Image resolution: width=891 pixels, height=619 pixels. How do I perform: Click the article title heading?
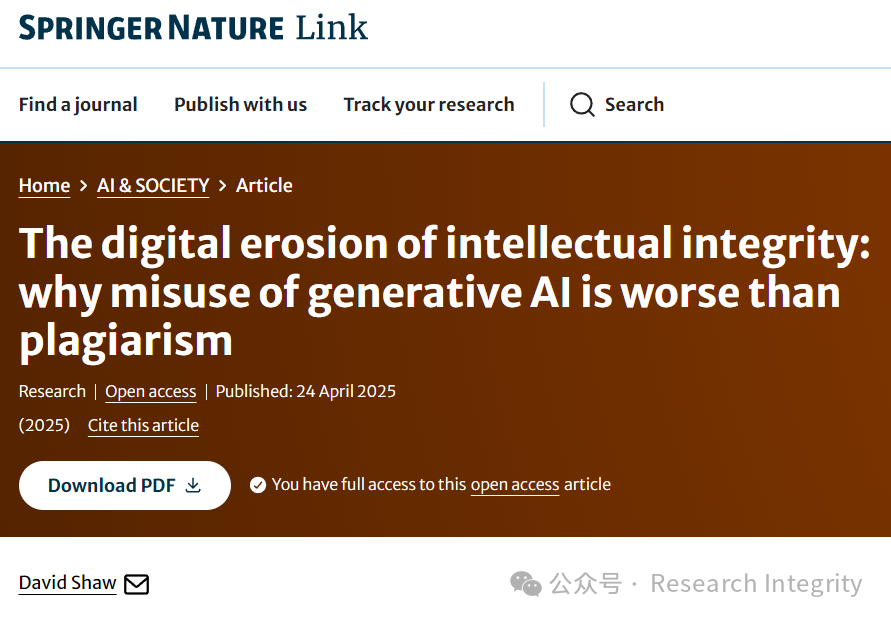pyautogui.click(x=444, y=292)
